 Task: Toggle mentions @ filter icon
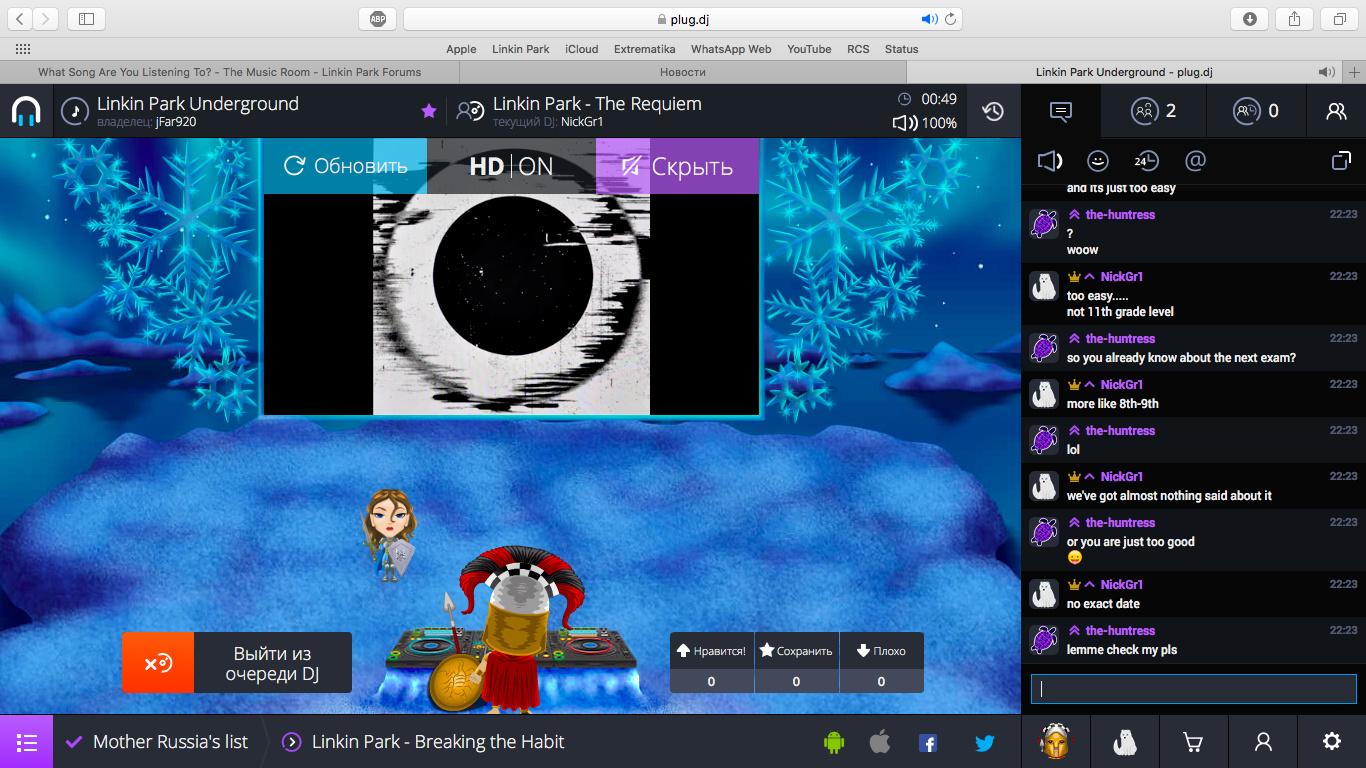(1194, 161)
